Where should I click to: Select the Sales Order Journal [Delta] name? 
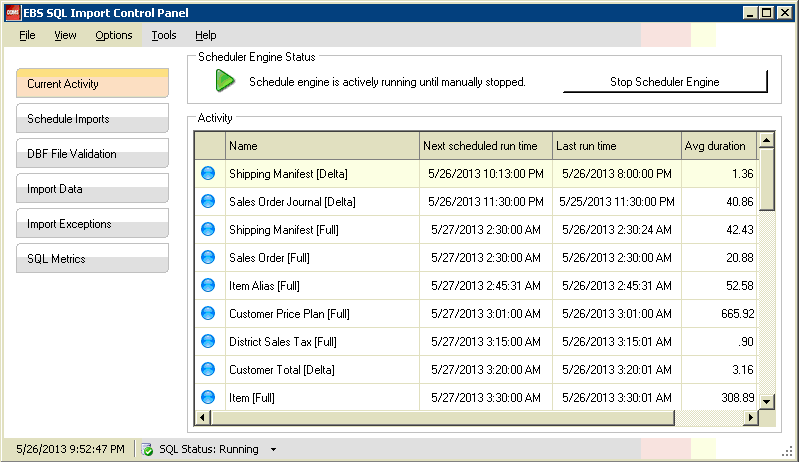coord(292,202)
